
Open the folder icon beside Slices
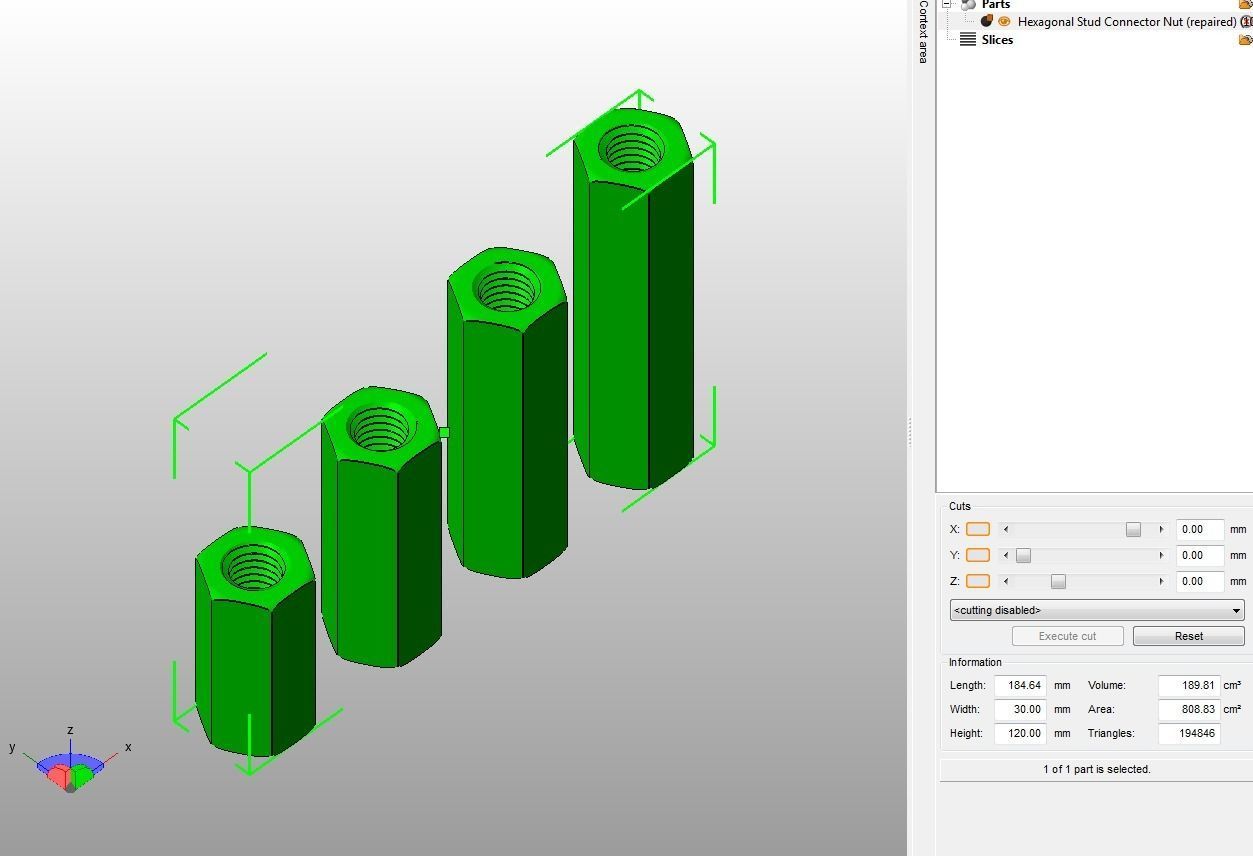1243,38
